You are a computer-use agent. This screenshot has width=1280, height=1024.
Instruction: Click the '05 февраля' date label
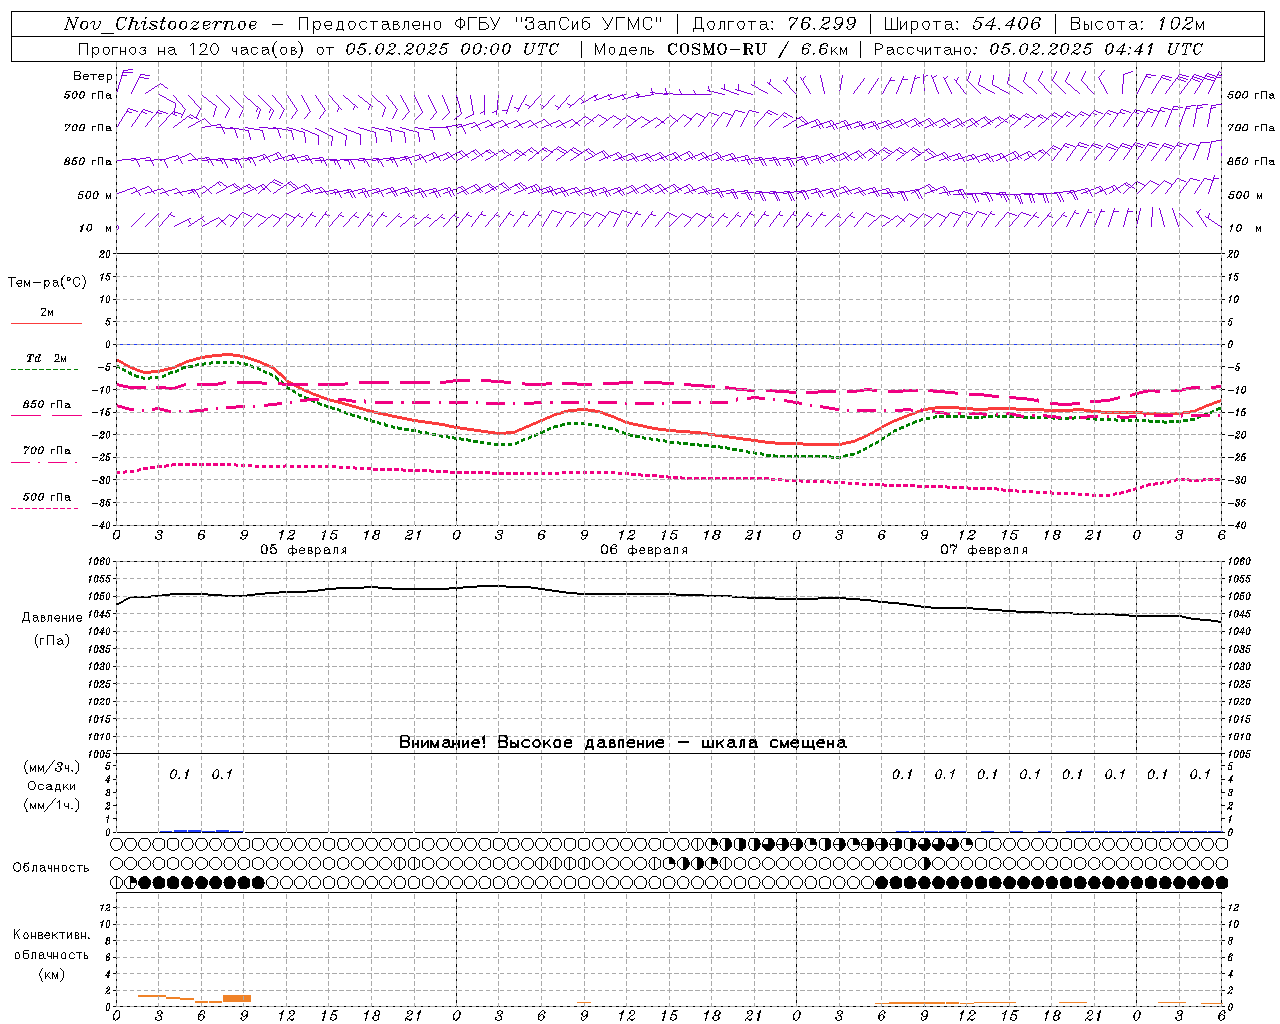(304, 550)
